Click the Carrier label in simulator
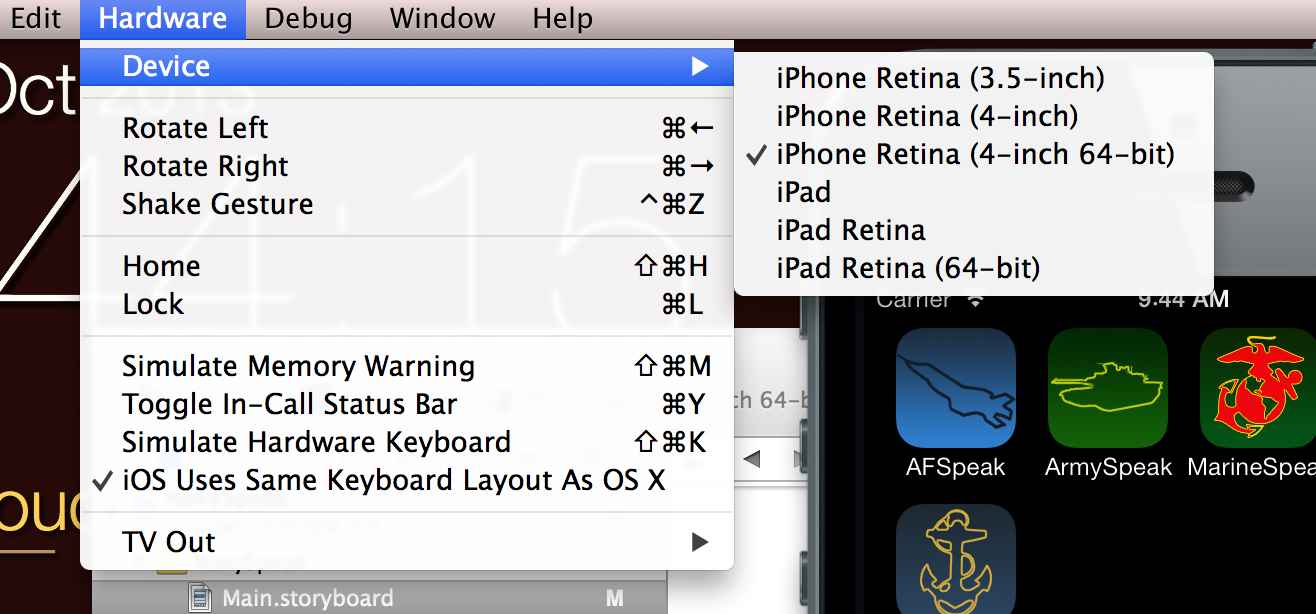 tap(913, 299)
